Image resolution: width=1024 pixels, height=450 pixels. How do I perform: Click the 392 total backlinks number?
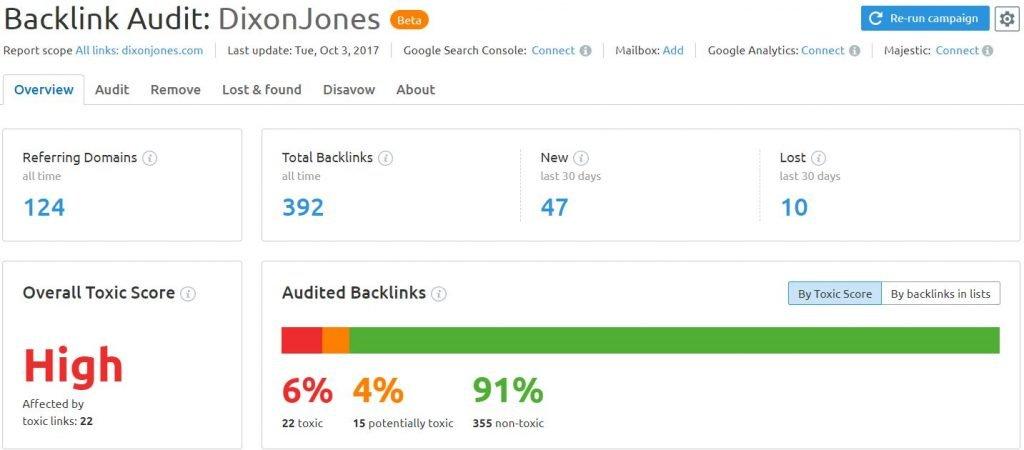303,207
